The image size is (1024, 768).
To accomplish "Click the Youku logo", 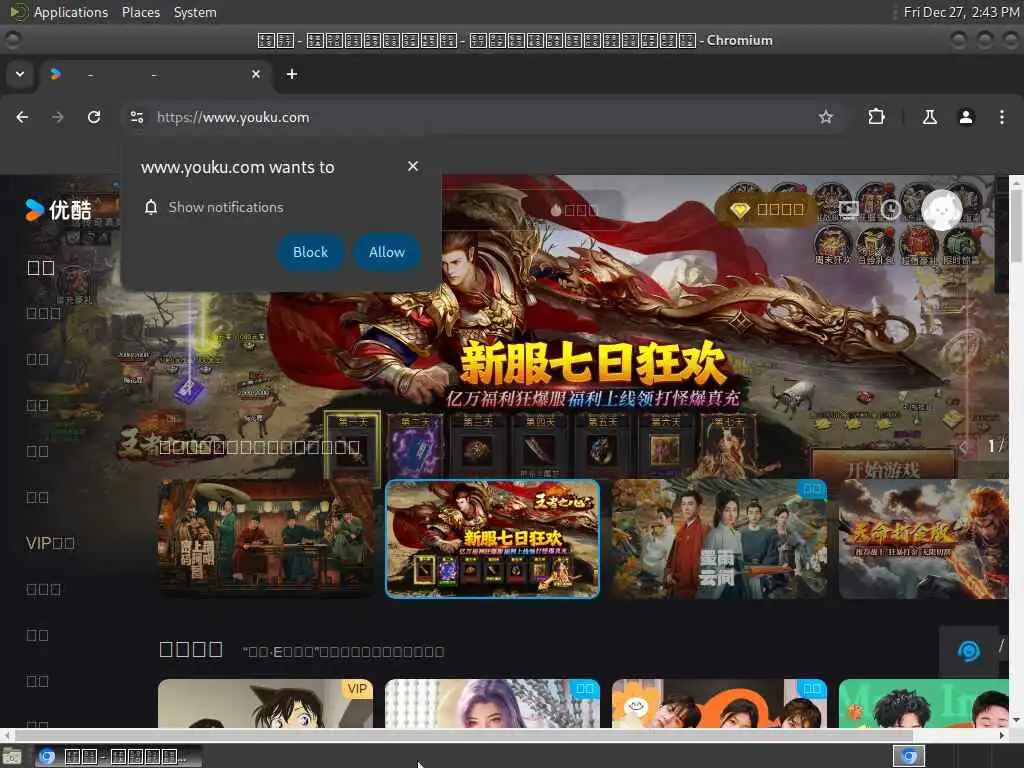I will tap(58, 210).
